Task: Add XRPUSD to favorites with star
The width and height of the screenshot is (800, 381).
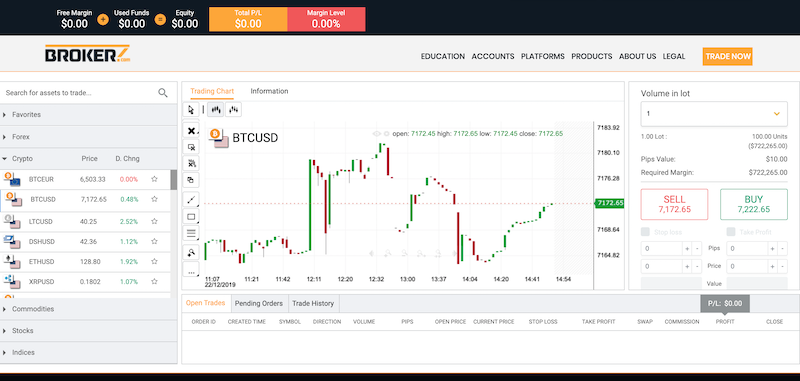Action: (154, 281)
